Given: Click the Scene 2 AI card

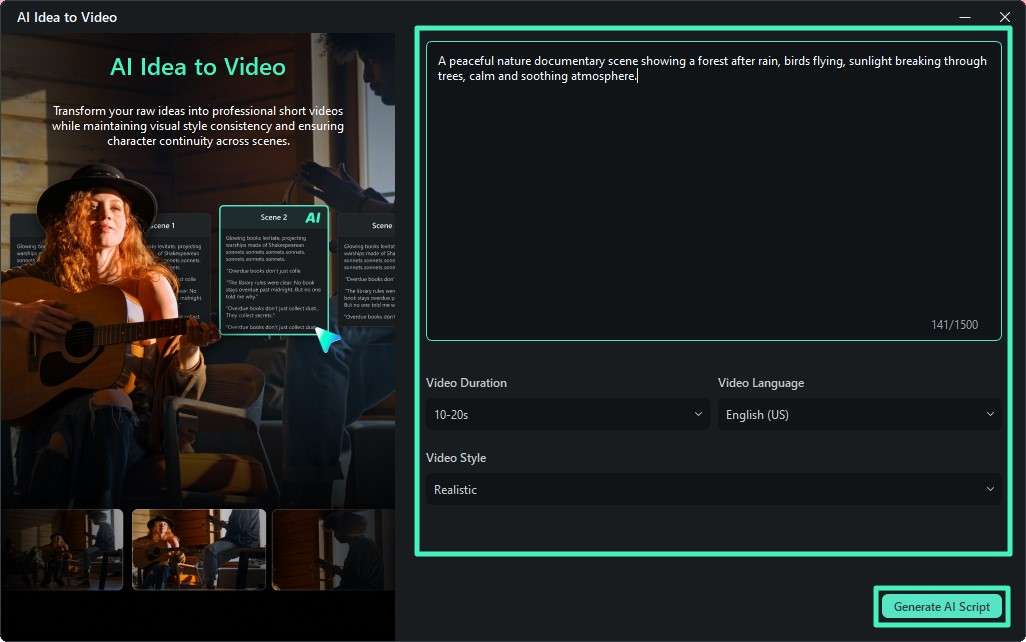Looking at the screenshot, I should [274, 270].
